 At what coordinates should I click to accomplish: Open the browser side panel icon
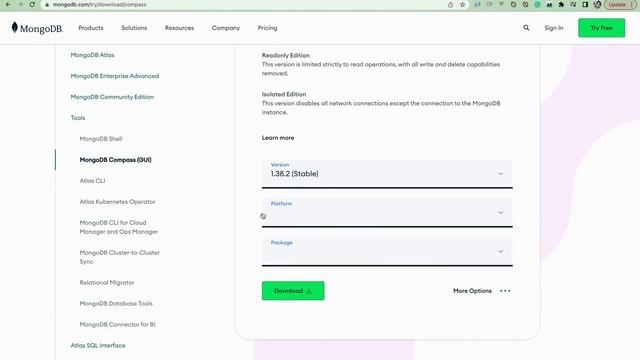[585, 4]
